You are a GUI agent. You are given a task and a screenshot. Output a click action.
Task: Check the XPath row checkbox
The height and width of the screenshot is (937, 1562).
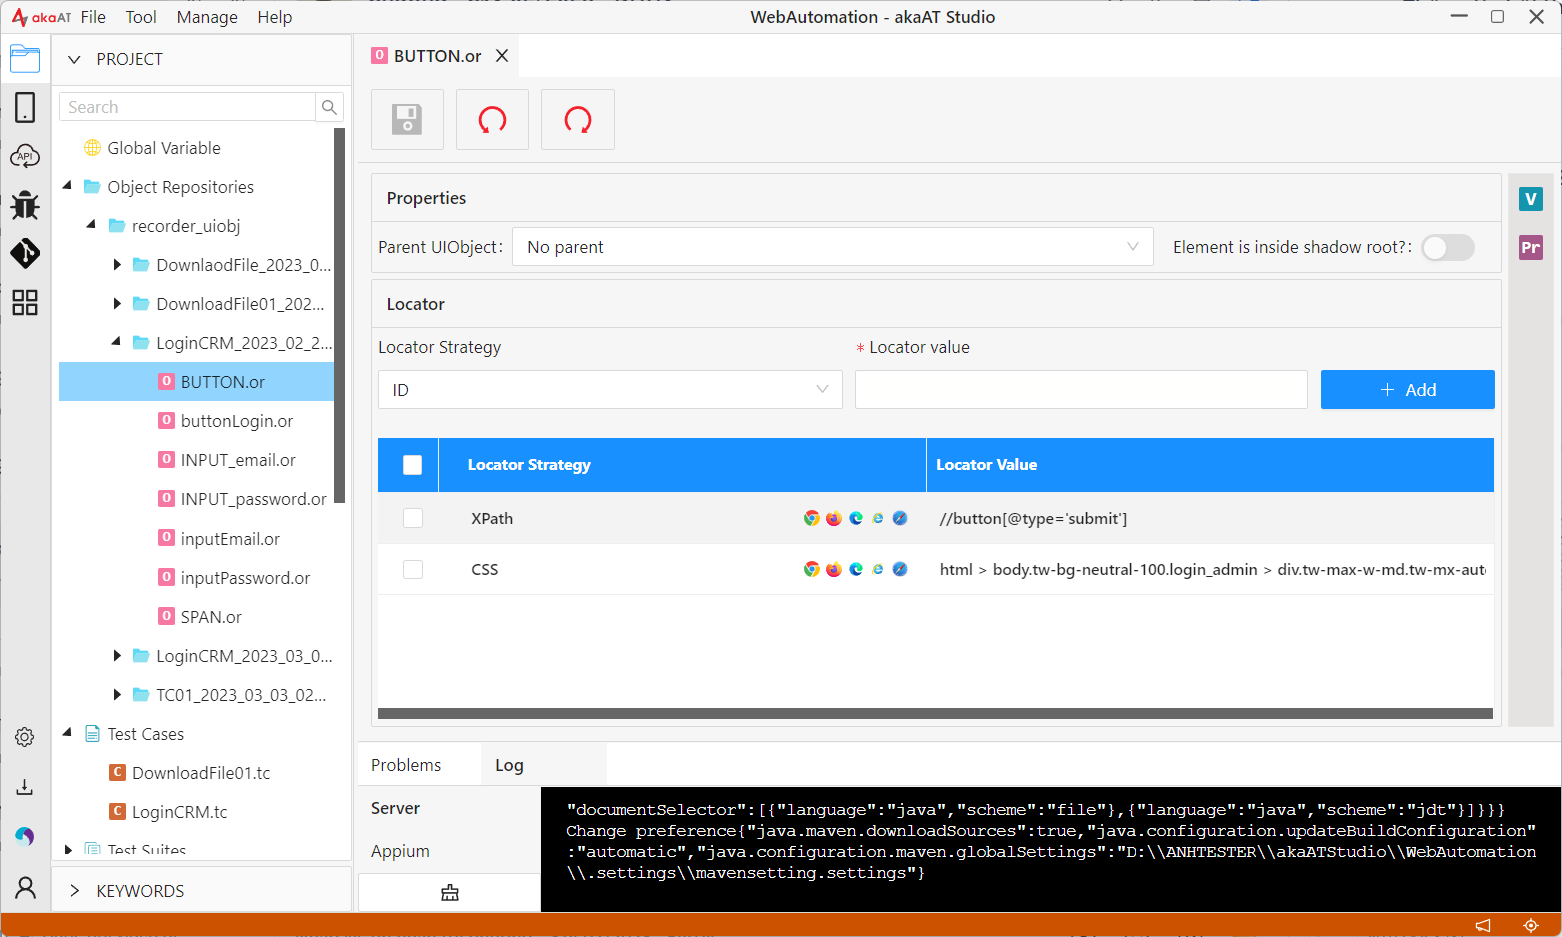pos(412,518)
